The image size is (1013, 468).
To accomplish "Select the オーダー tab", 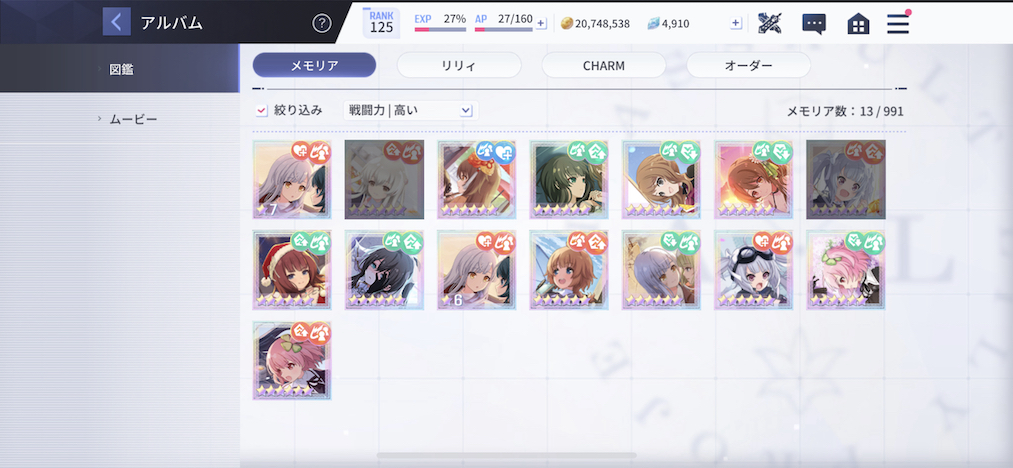I will (x=748, y=65).
